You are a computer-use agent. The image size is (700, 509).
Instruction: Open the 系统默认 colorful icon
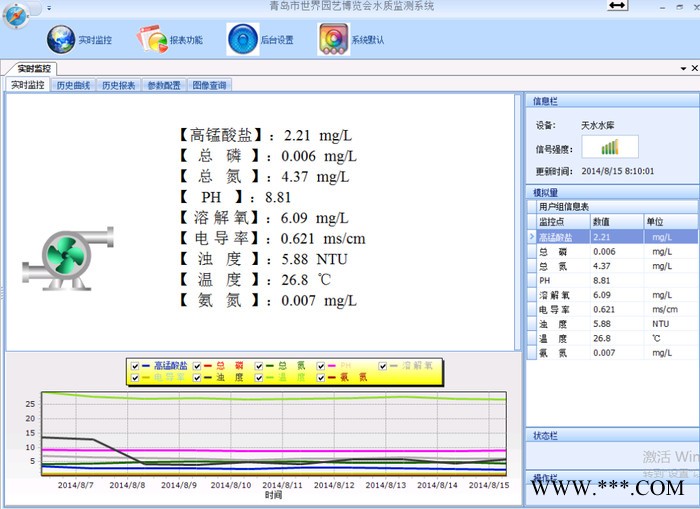point(333,39)
